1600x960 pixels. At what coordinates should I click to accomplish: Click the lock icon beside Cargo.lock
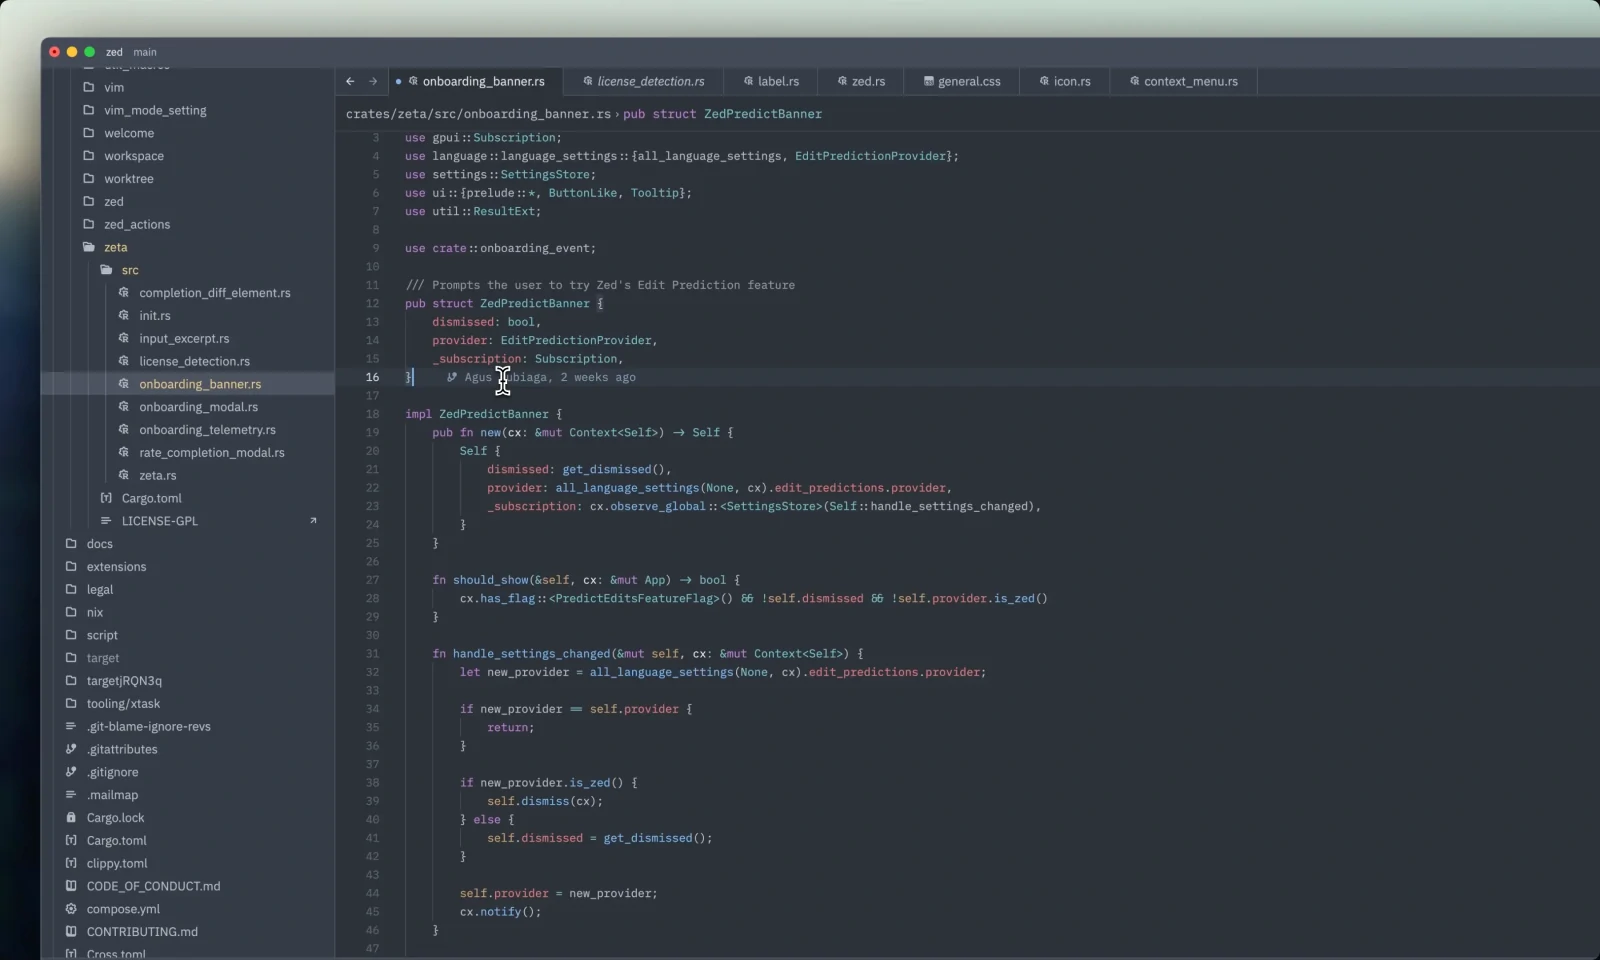71,818
